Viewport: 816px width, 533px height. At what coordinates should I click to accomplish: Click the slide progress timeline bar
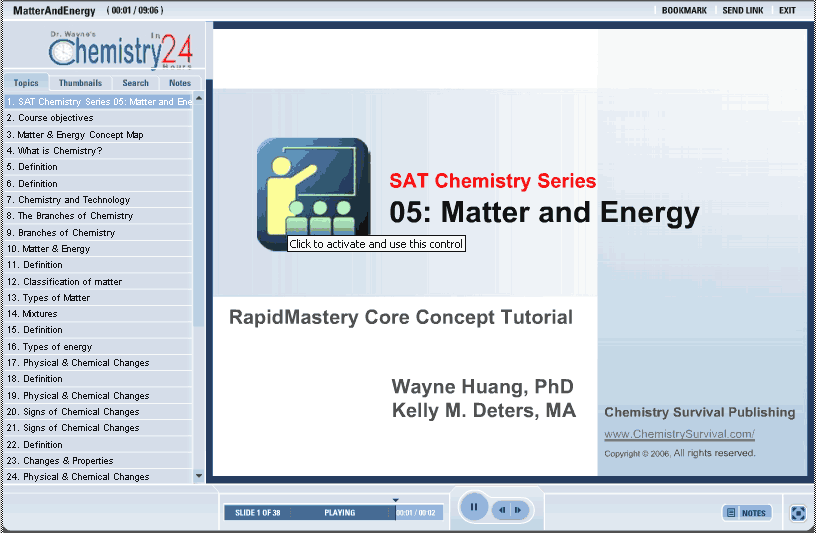(310, 513)
